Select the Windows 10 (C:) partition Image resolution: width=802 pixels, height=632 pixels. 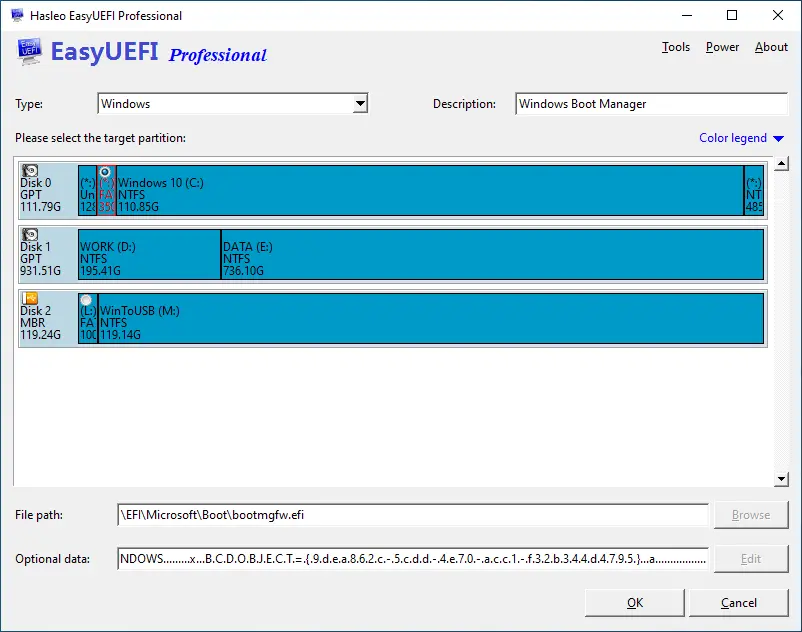click(430, 190)
